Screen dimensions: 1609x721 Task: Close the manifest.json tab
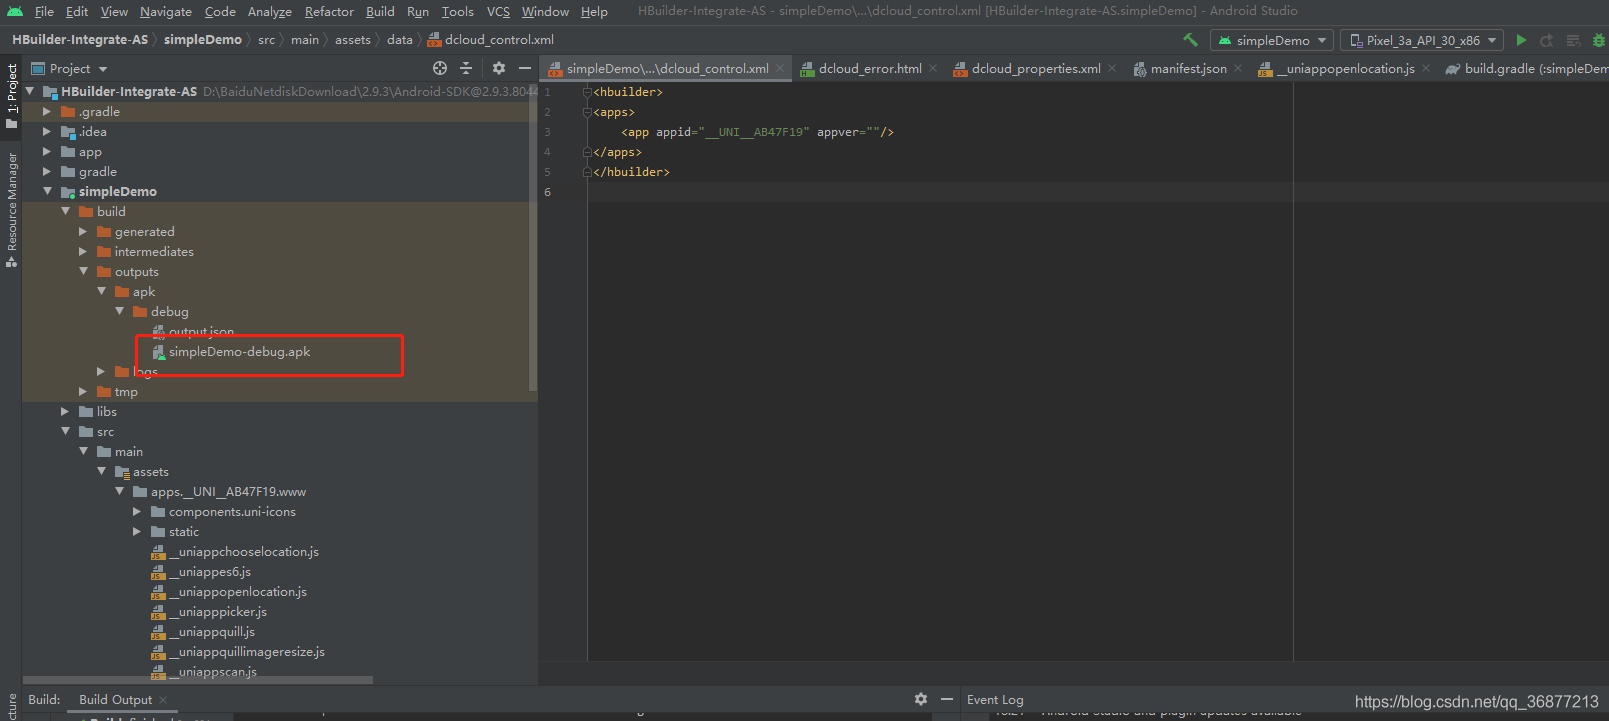[1238, 69]
